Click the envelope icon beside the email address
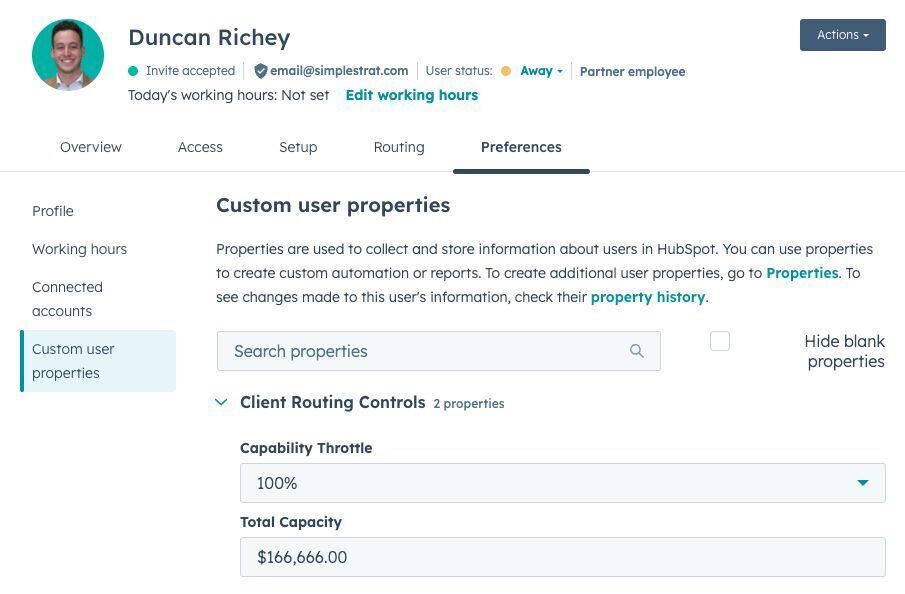Image resolution: width=905 pixels, height=594 pixels. coord(262,71)
